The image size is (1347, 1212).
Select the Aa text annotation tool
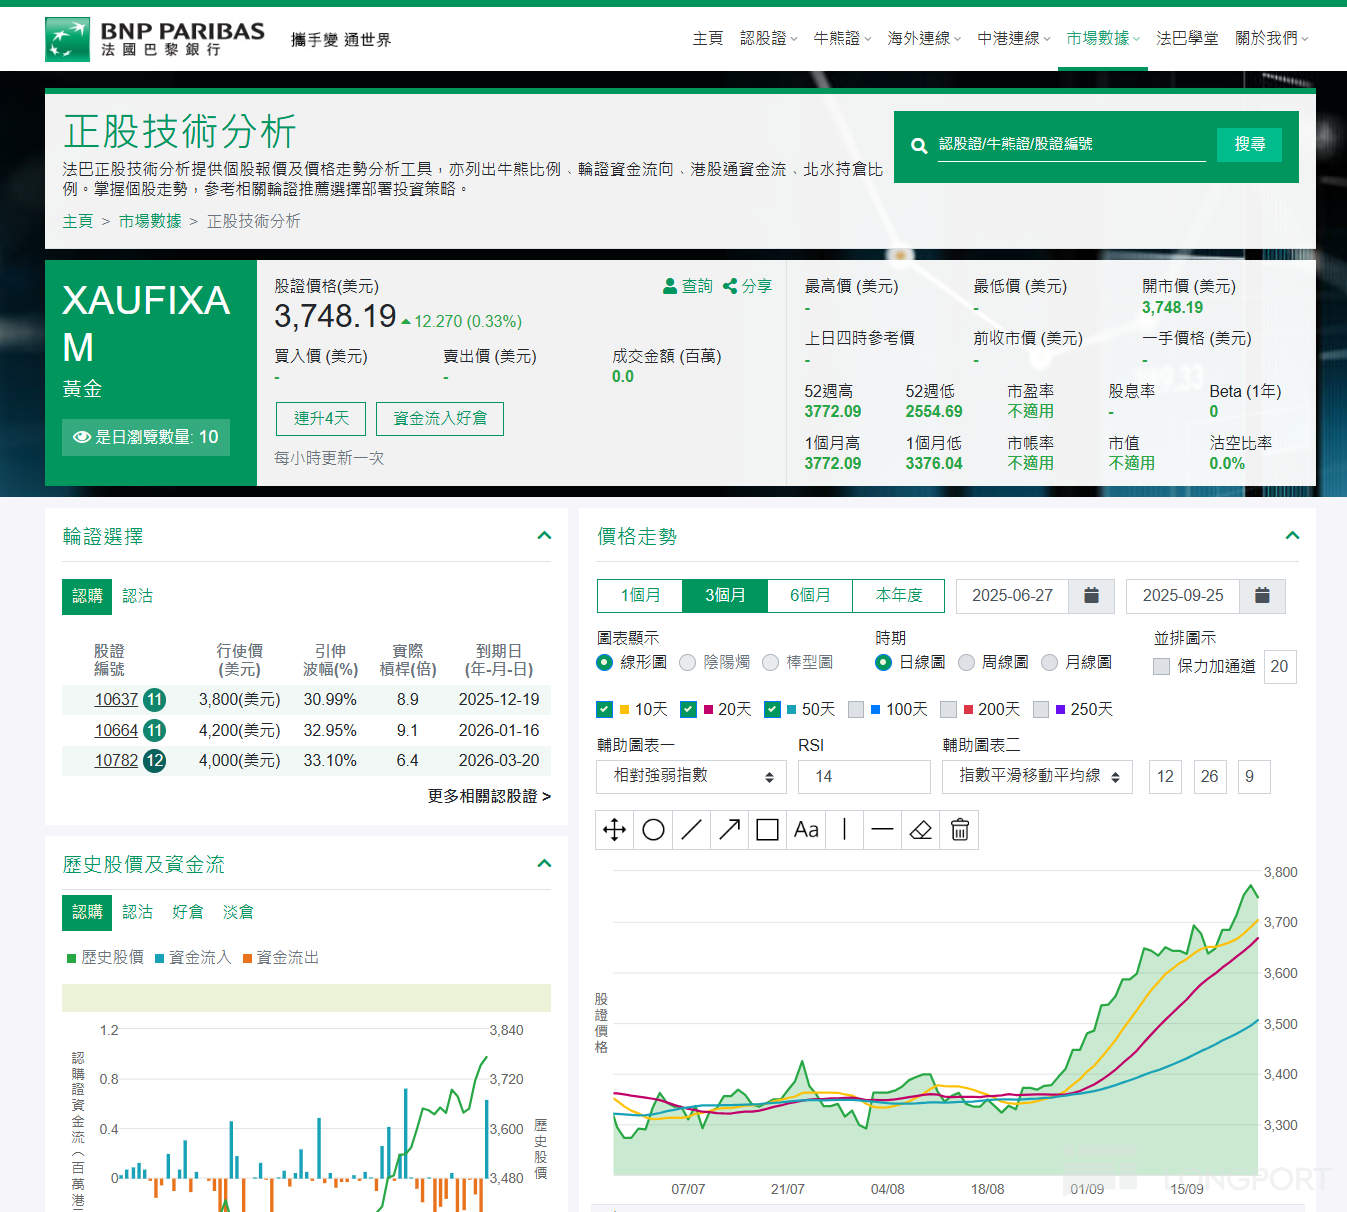806,830
